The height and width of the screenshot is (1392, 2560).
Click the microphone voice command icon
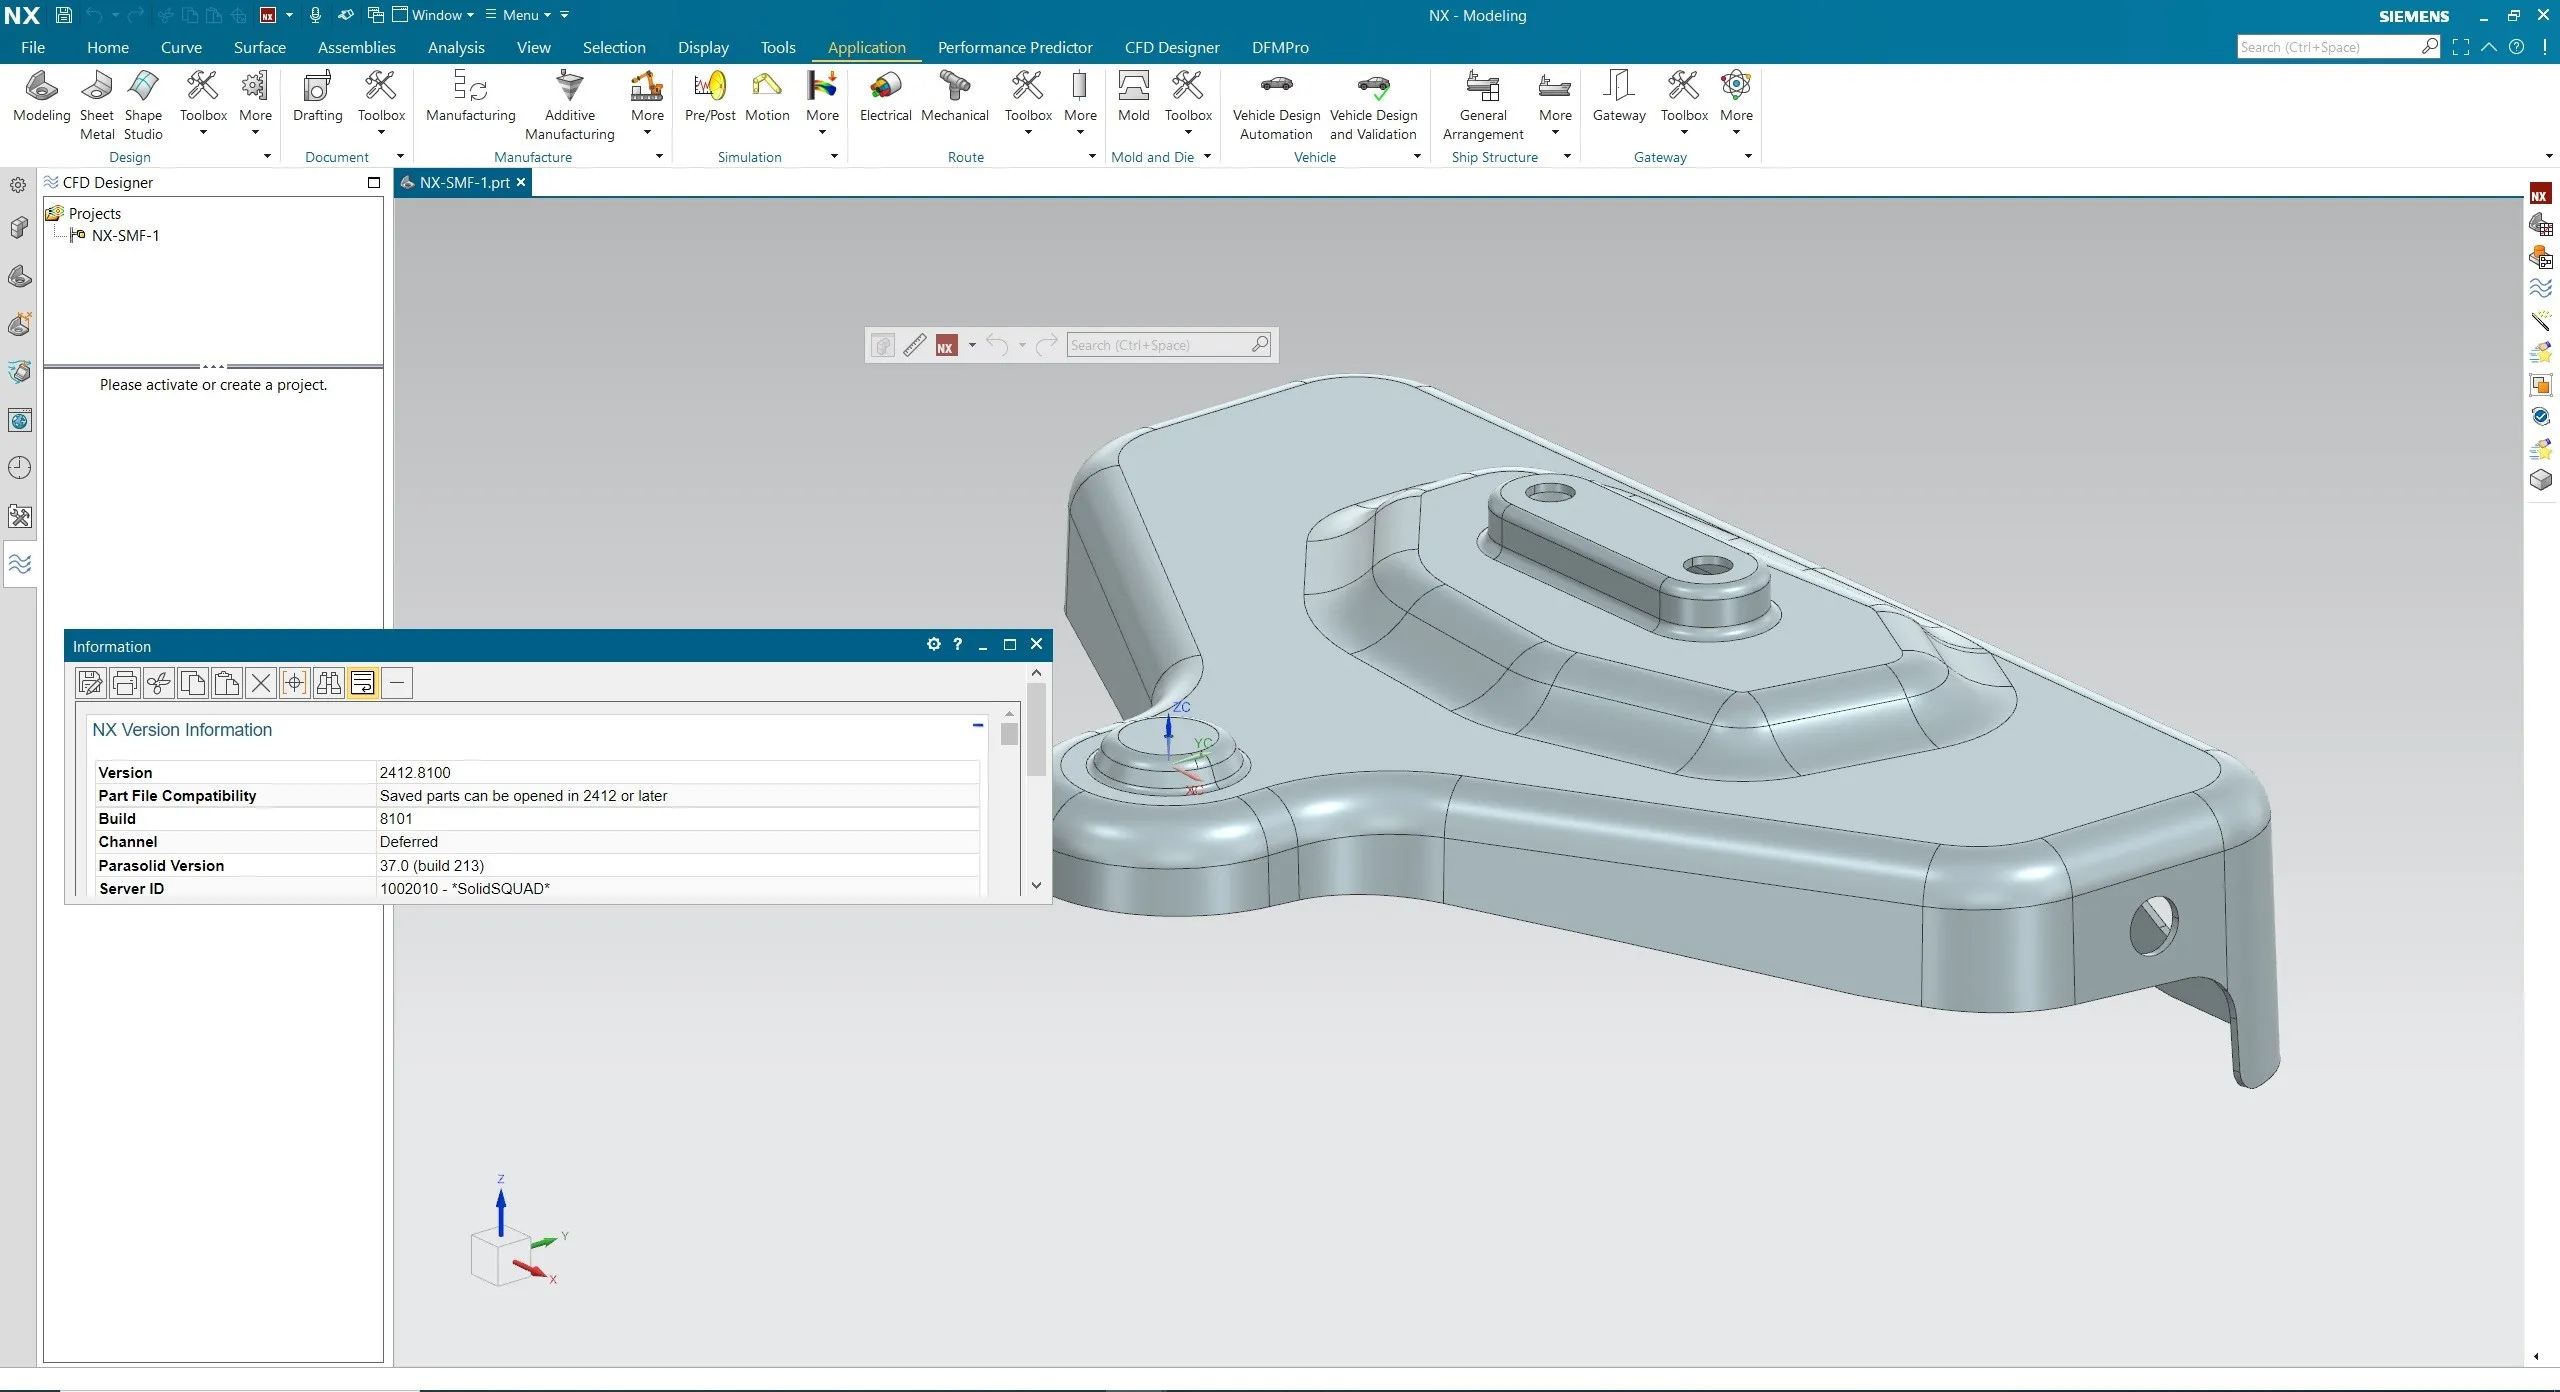click(x=315, y=15)
